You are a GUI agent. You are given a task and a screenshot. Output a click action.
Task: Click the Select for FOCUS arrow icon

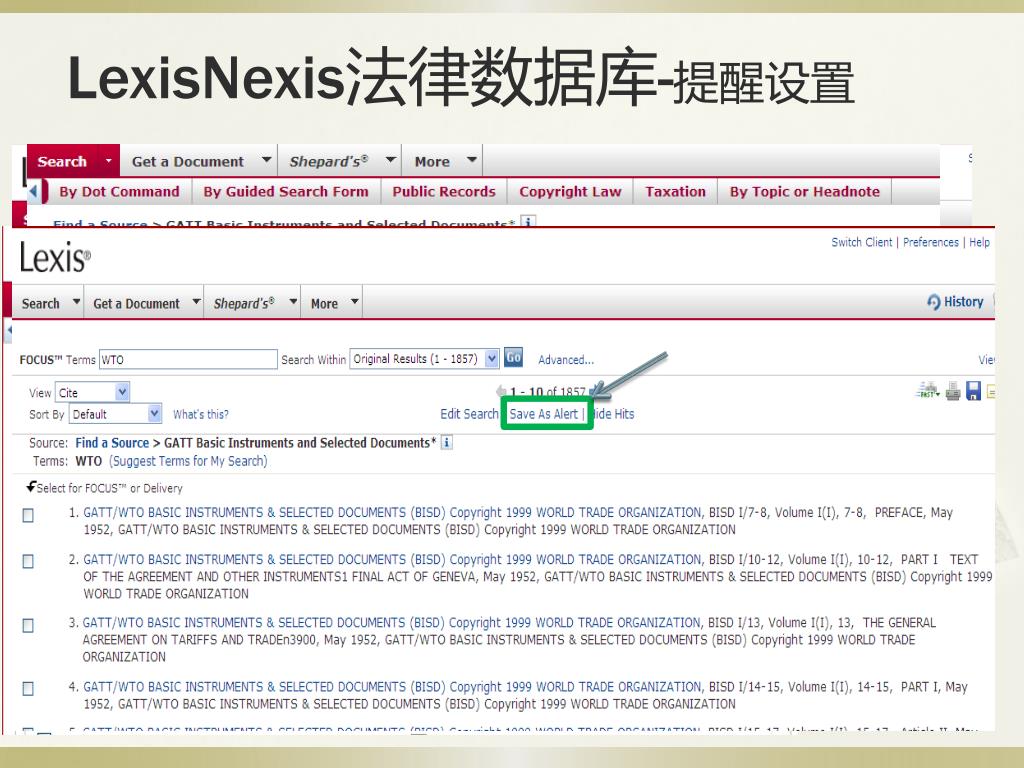point(31,487)
